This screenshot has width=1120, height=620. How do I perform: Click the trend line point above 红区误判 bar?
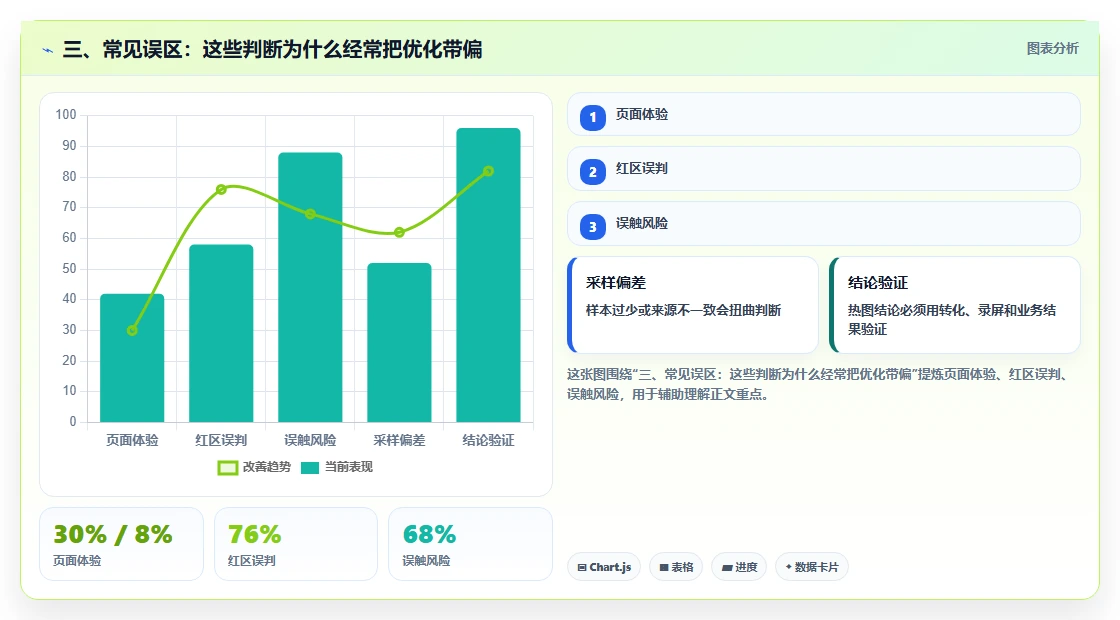pos(221,189)
